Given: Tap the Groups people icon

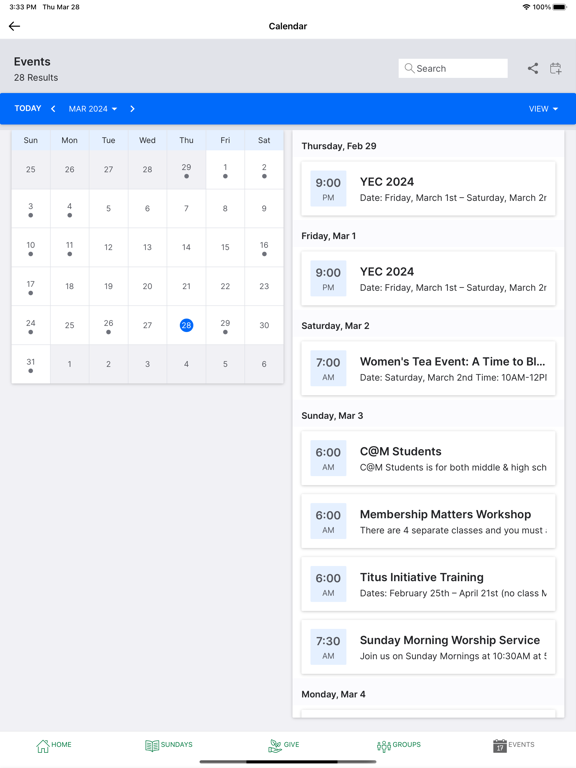Looking at the screenshot, I should [384, 746].
